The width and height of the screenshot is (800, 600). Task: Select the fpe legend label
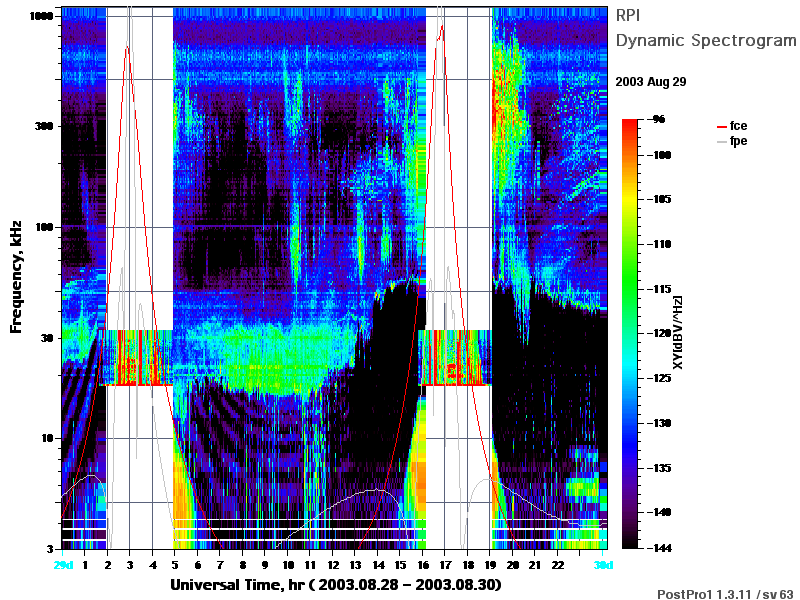tap(738, 141)
